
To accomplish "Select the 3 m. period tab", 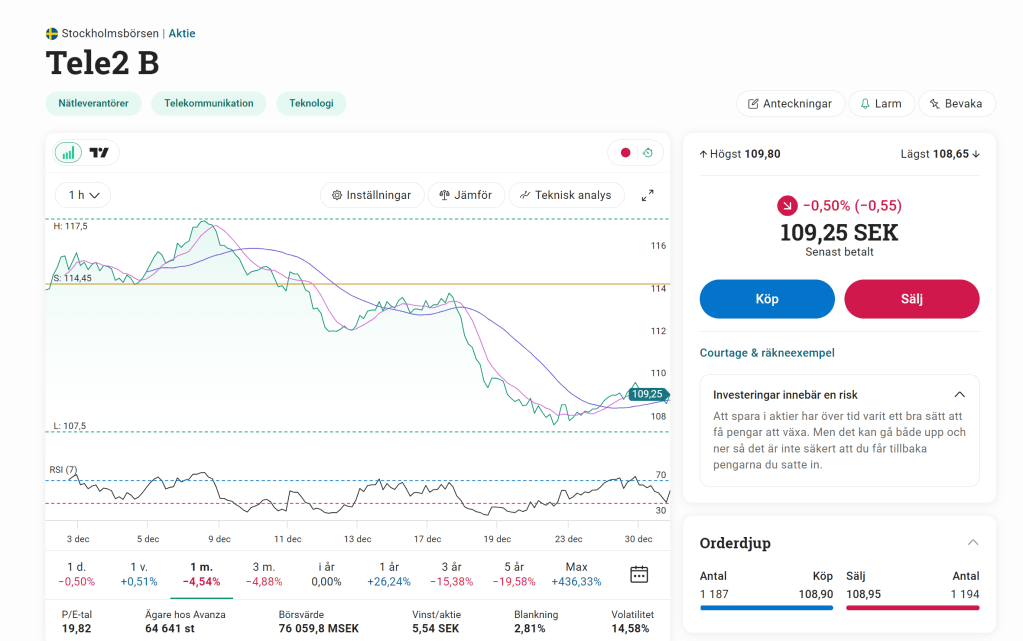I will [264, 574].
